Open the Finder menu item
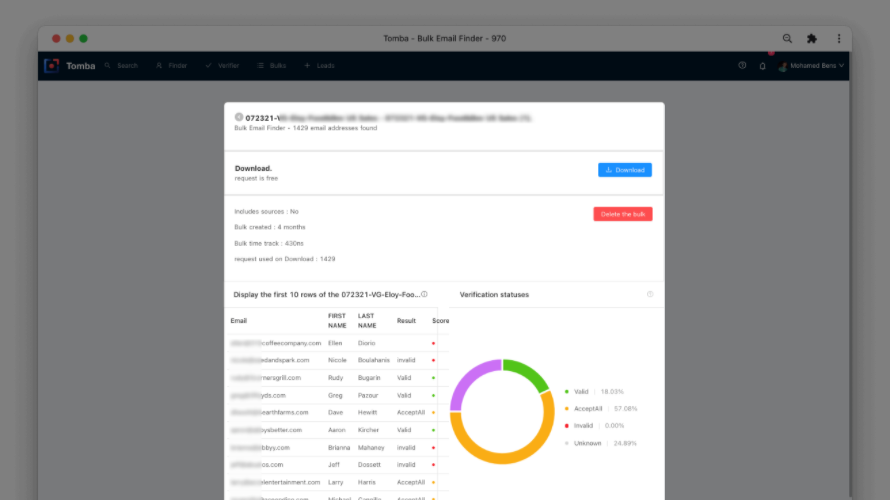The width and height of the screenshot is (890, 500). [171, 66]
